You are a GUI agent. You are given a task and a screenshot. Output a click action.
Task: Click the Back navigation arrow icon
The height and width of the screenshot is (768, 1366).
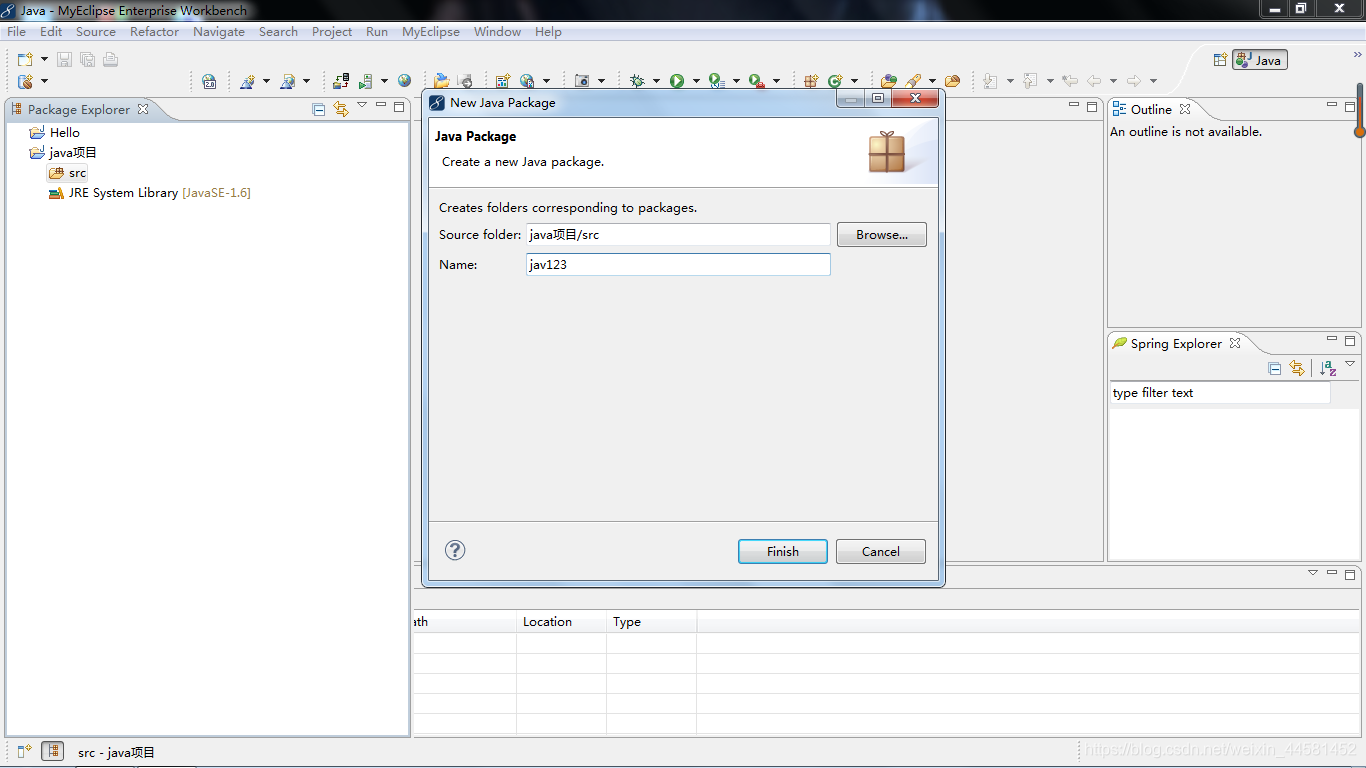click(x=1094, y=81)
